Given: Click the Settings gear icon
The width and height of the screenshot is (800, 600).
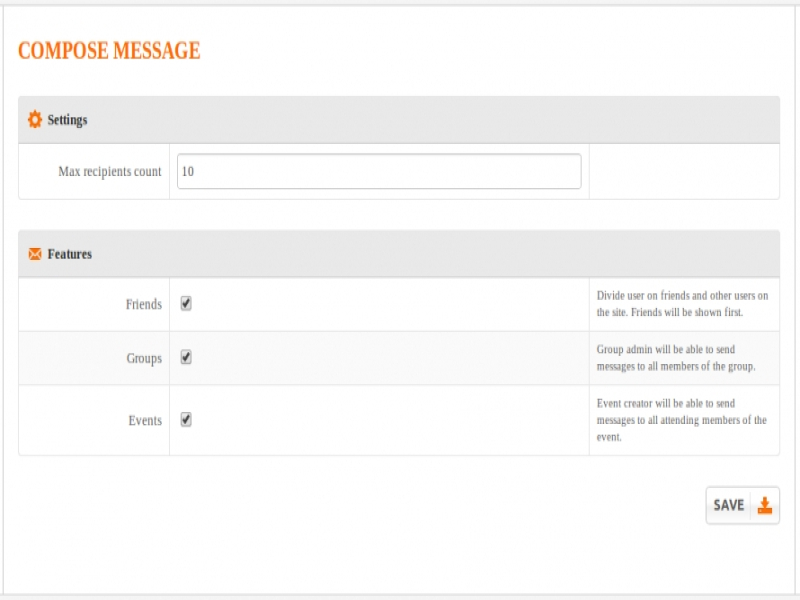Looking at the screenshot, I should click(x=35, y=120).
